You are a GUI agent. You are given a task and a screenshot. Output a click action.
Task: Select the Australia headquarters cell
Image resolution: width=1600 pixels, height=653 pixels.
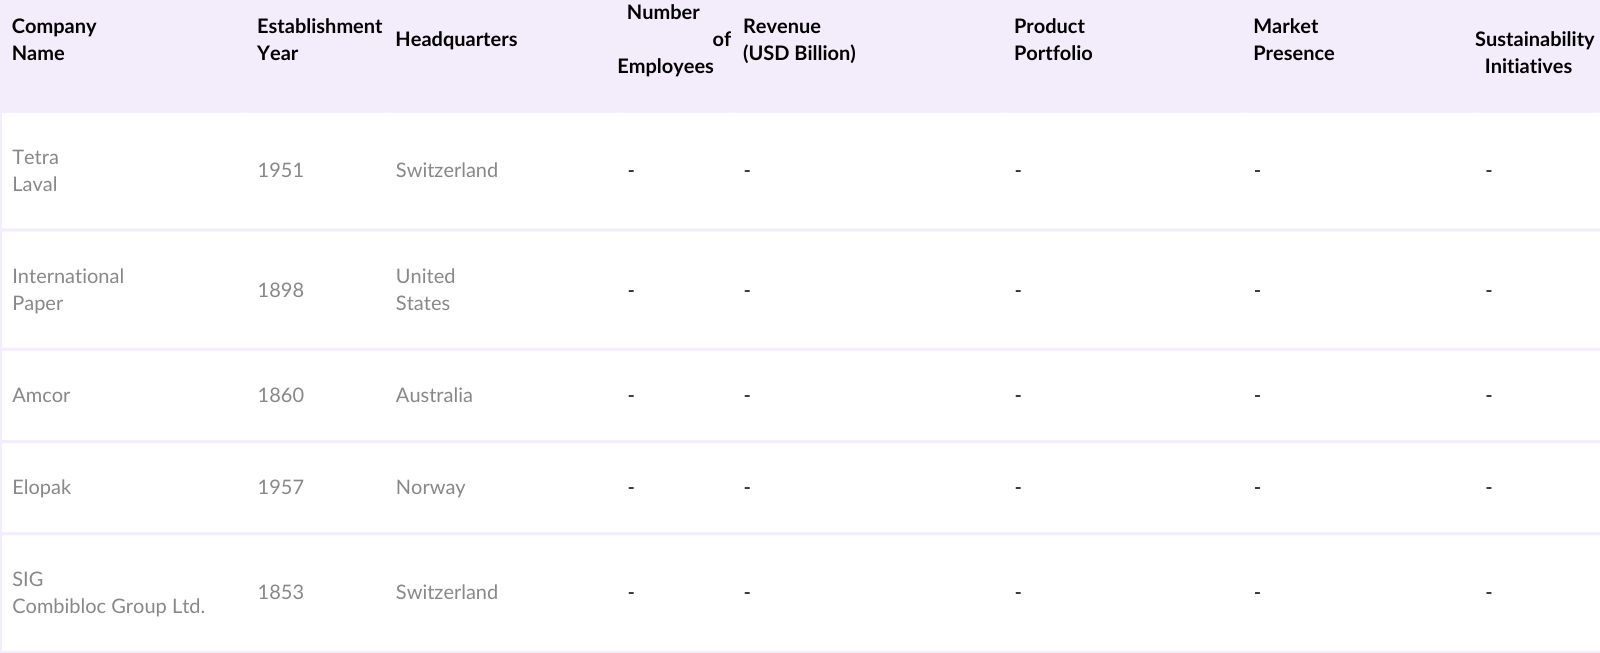(434, 395)
